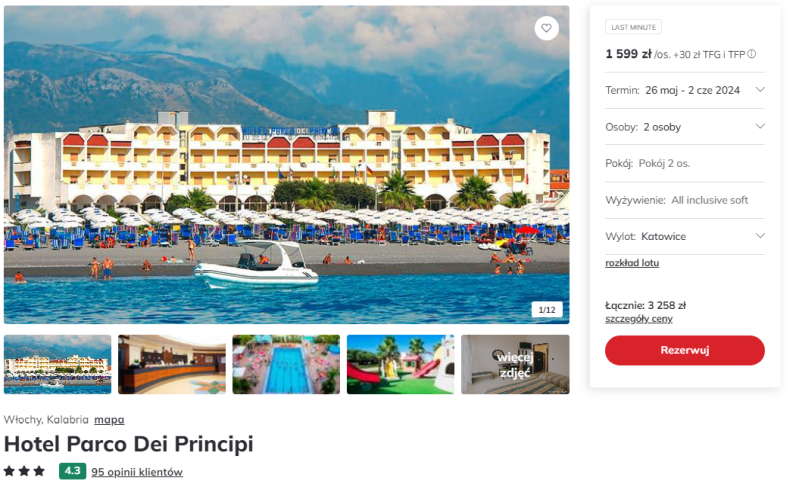The height and width of the screenshot is (484, 790).
Task: Click the info icon next to TFG i TFP
Action: [751, 54]
